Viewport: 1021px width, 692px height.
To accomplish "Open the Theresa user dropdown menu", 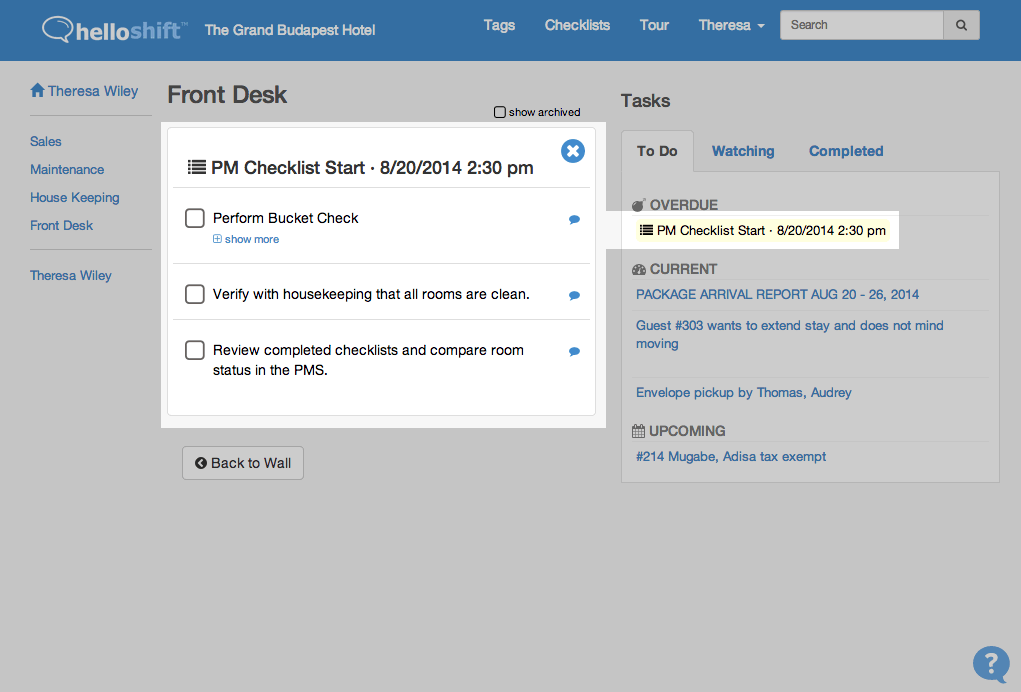I will [x=731, y=25].
